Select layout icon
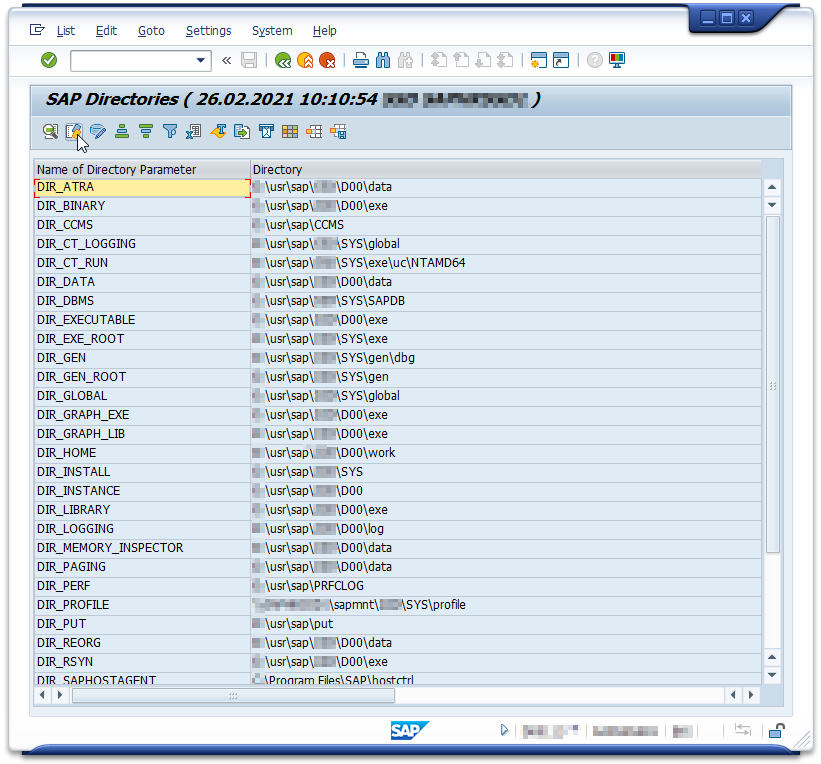821x764 pixels. (x=314, y=131)
